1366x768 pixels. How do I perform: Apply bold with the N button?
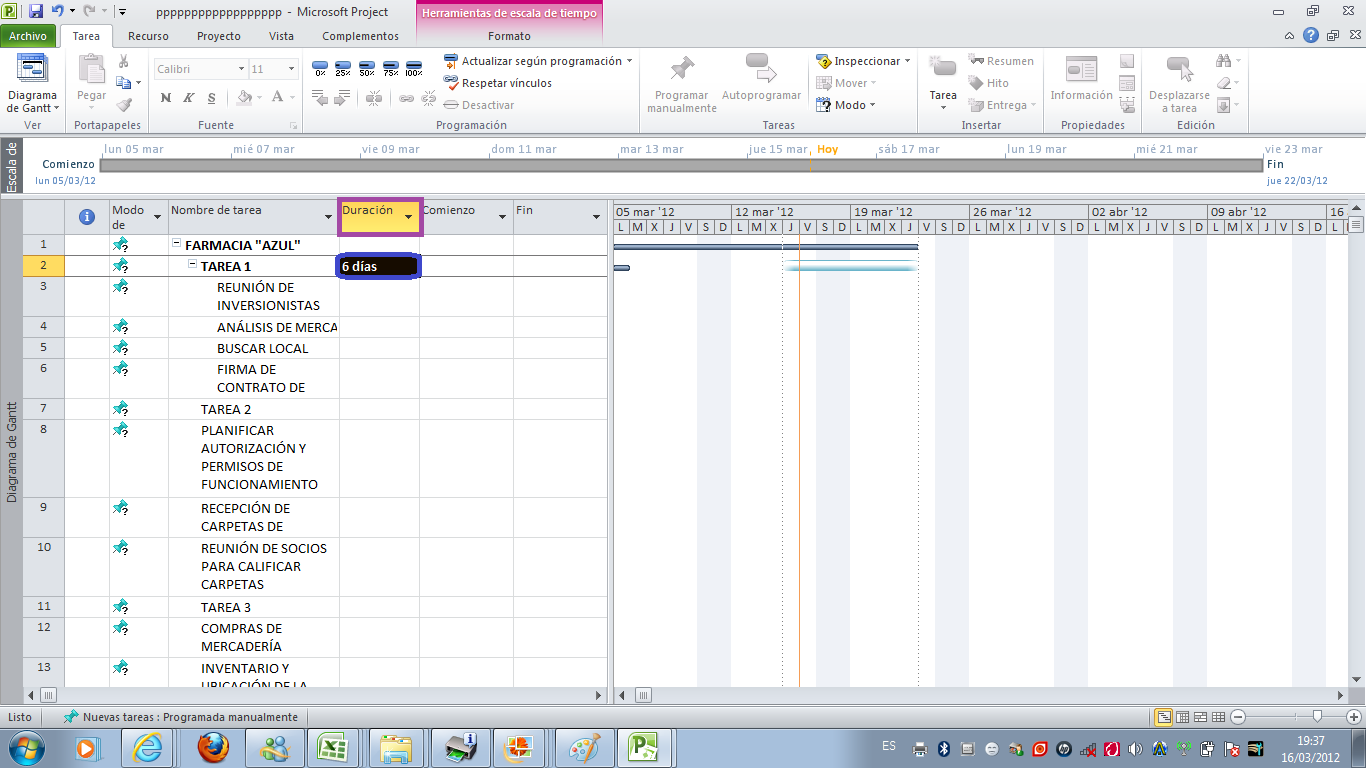(x=166, y=98)
